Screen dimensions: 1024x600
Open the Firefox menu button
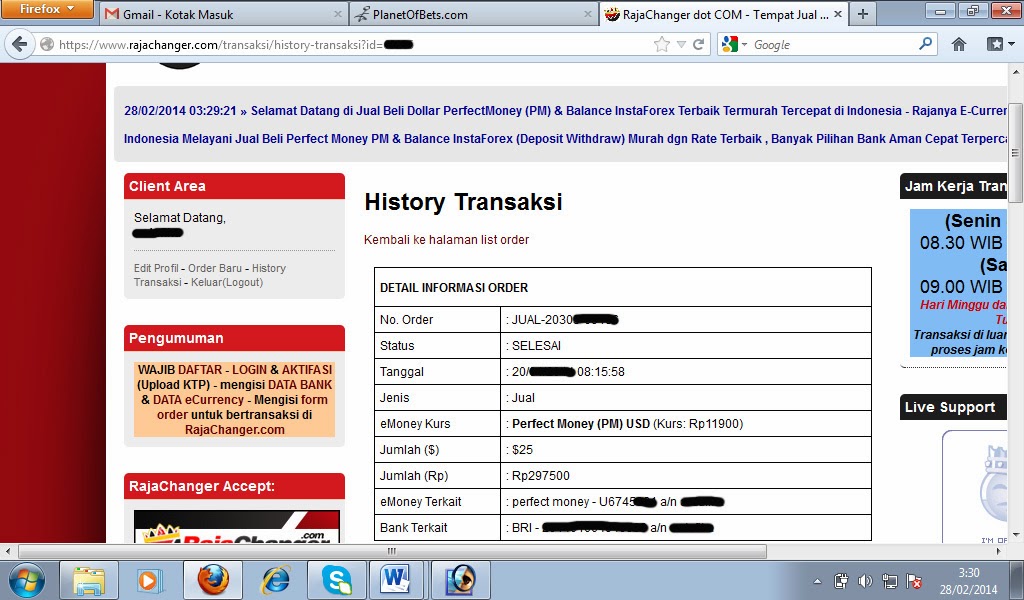coord(47,9)
